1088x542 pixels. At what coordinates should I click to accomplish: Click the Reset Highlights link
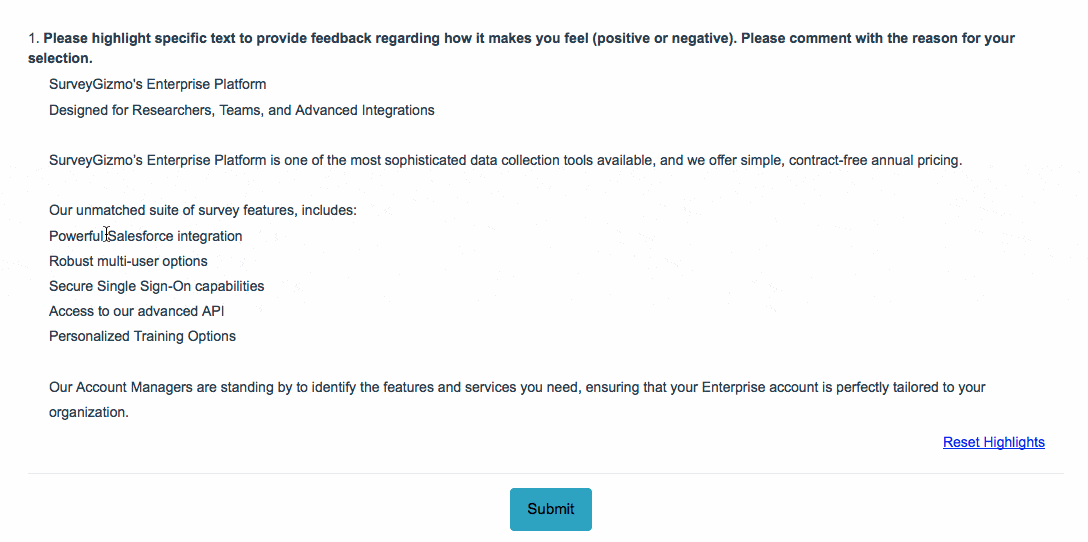993,442
